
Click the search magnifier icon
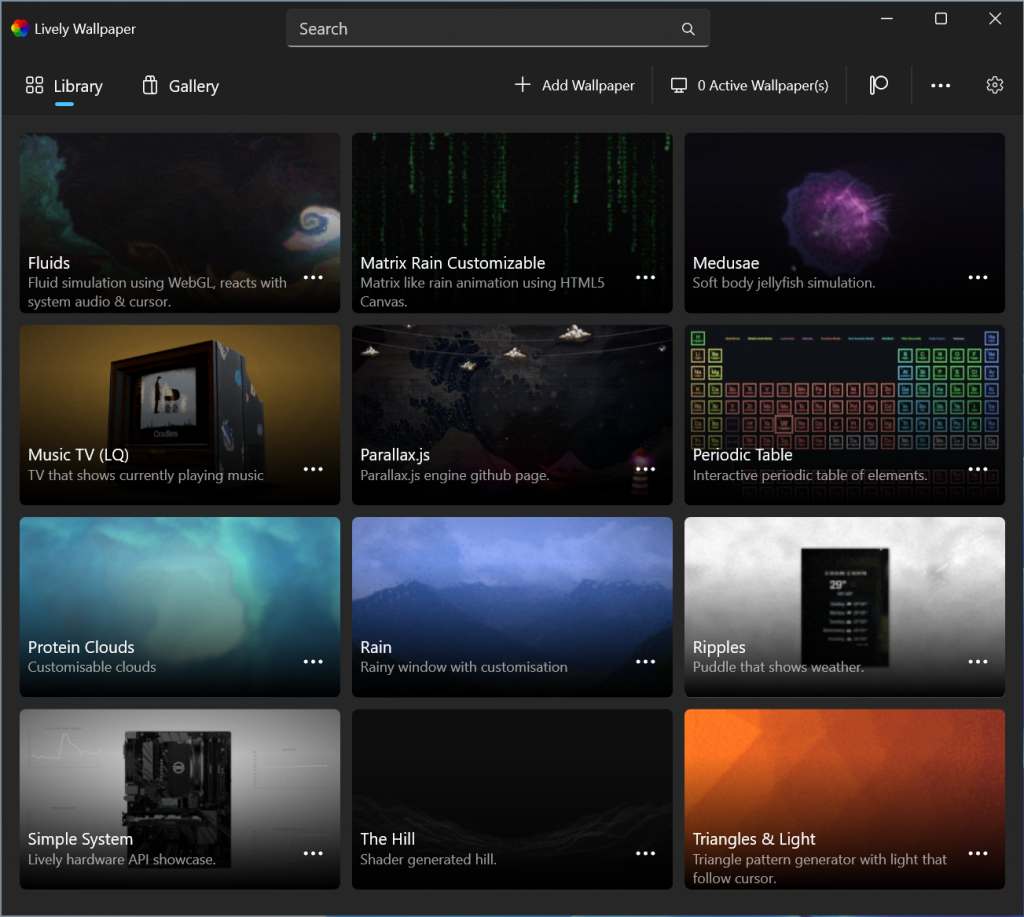[688, 29]
